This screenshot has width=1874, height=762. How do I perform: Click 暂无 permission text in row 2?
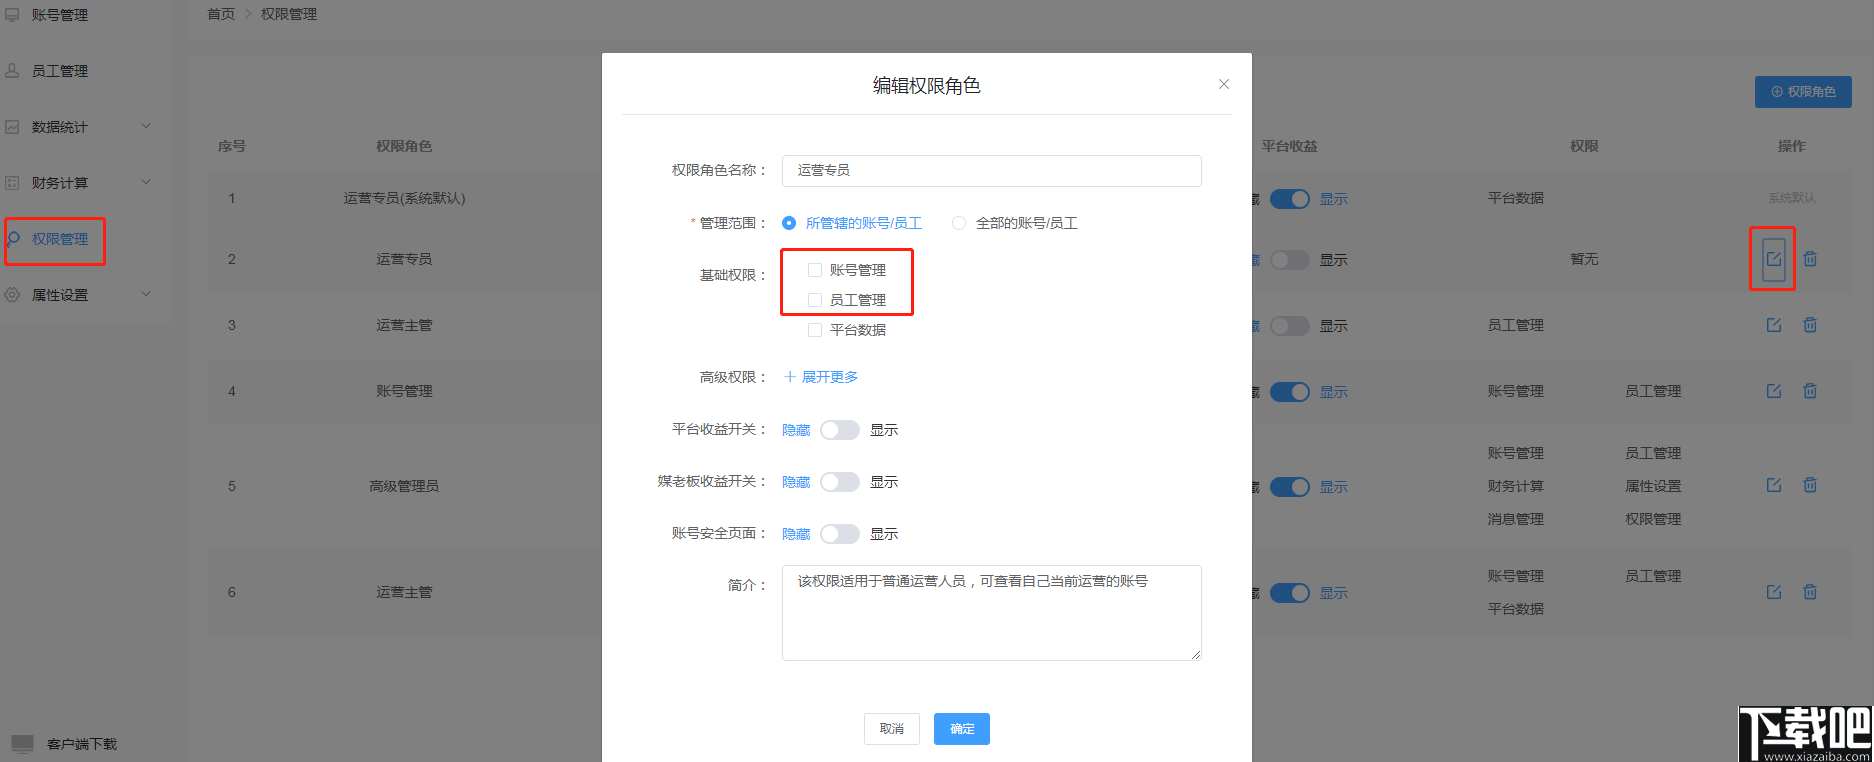point(1584,259)
